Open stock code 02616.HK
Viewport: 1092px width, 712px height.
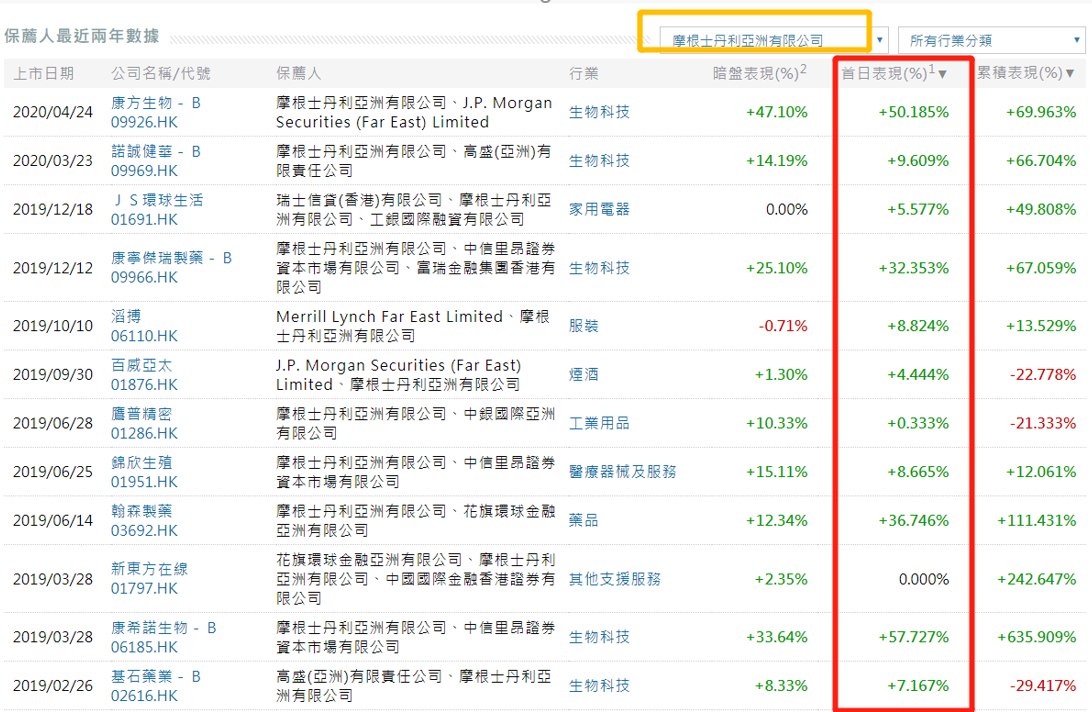click(144, 696)
